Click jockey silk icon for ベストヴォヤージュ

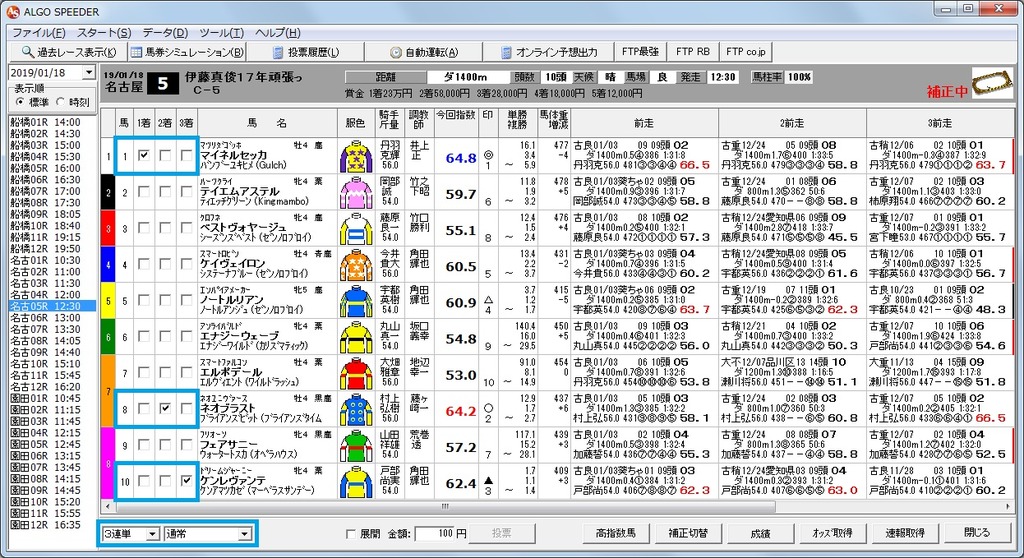tap(356, 229)
